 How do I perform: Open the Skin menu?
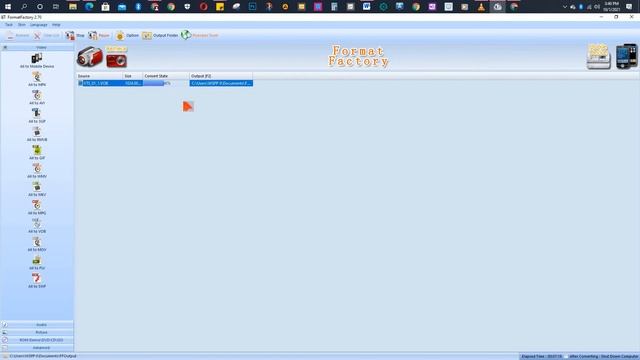coord(22,25)
